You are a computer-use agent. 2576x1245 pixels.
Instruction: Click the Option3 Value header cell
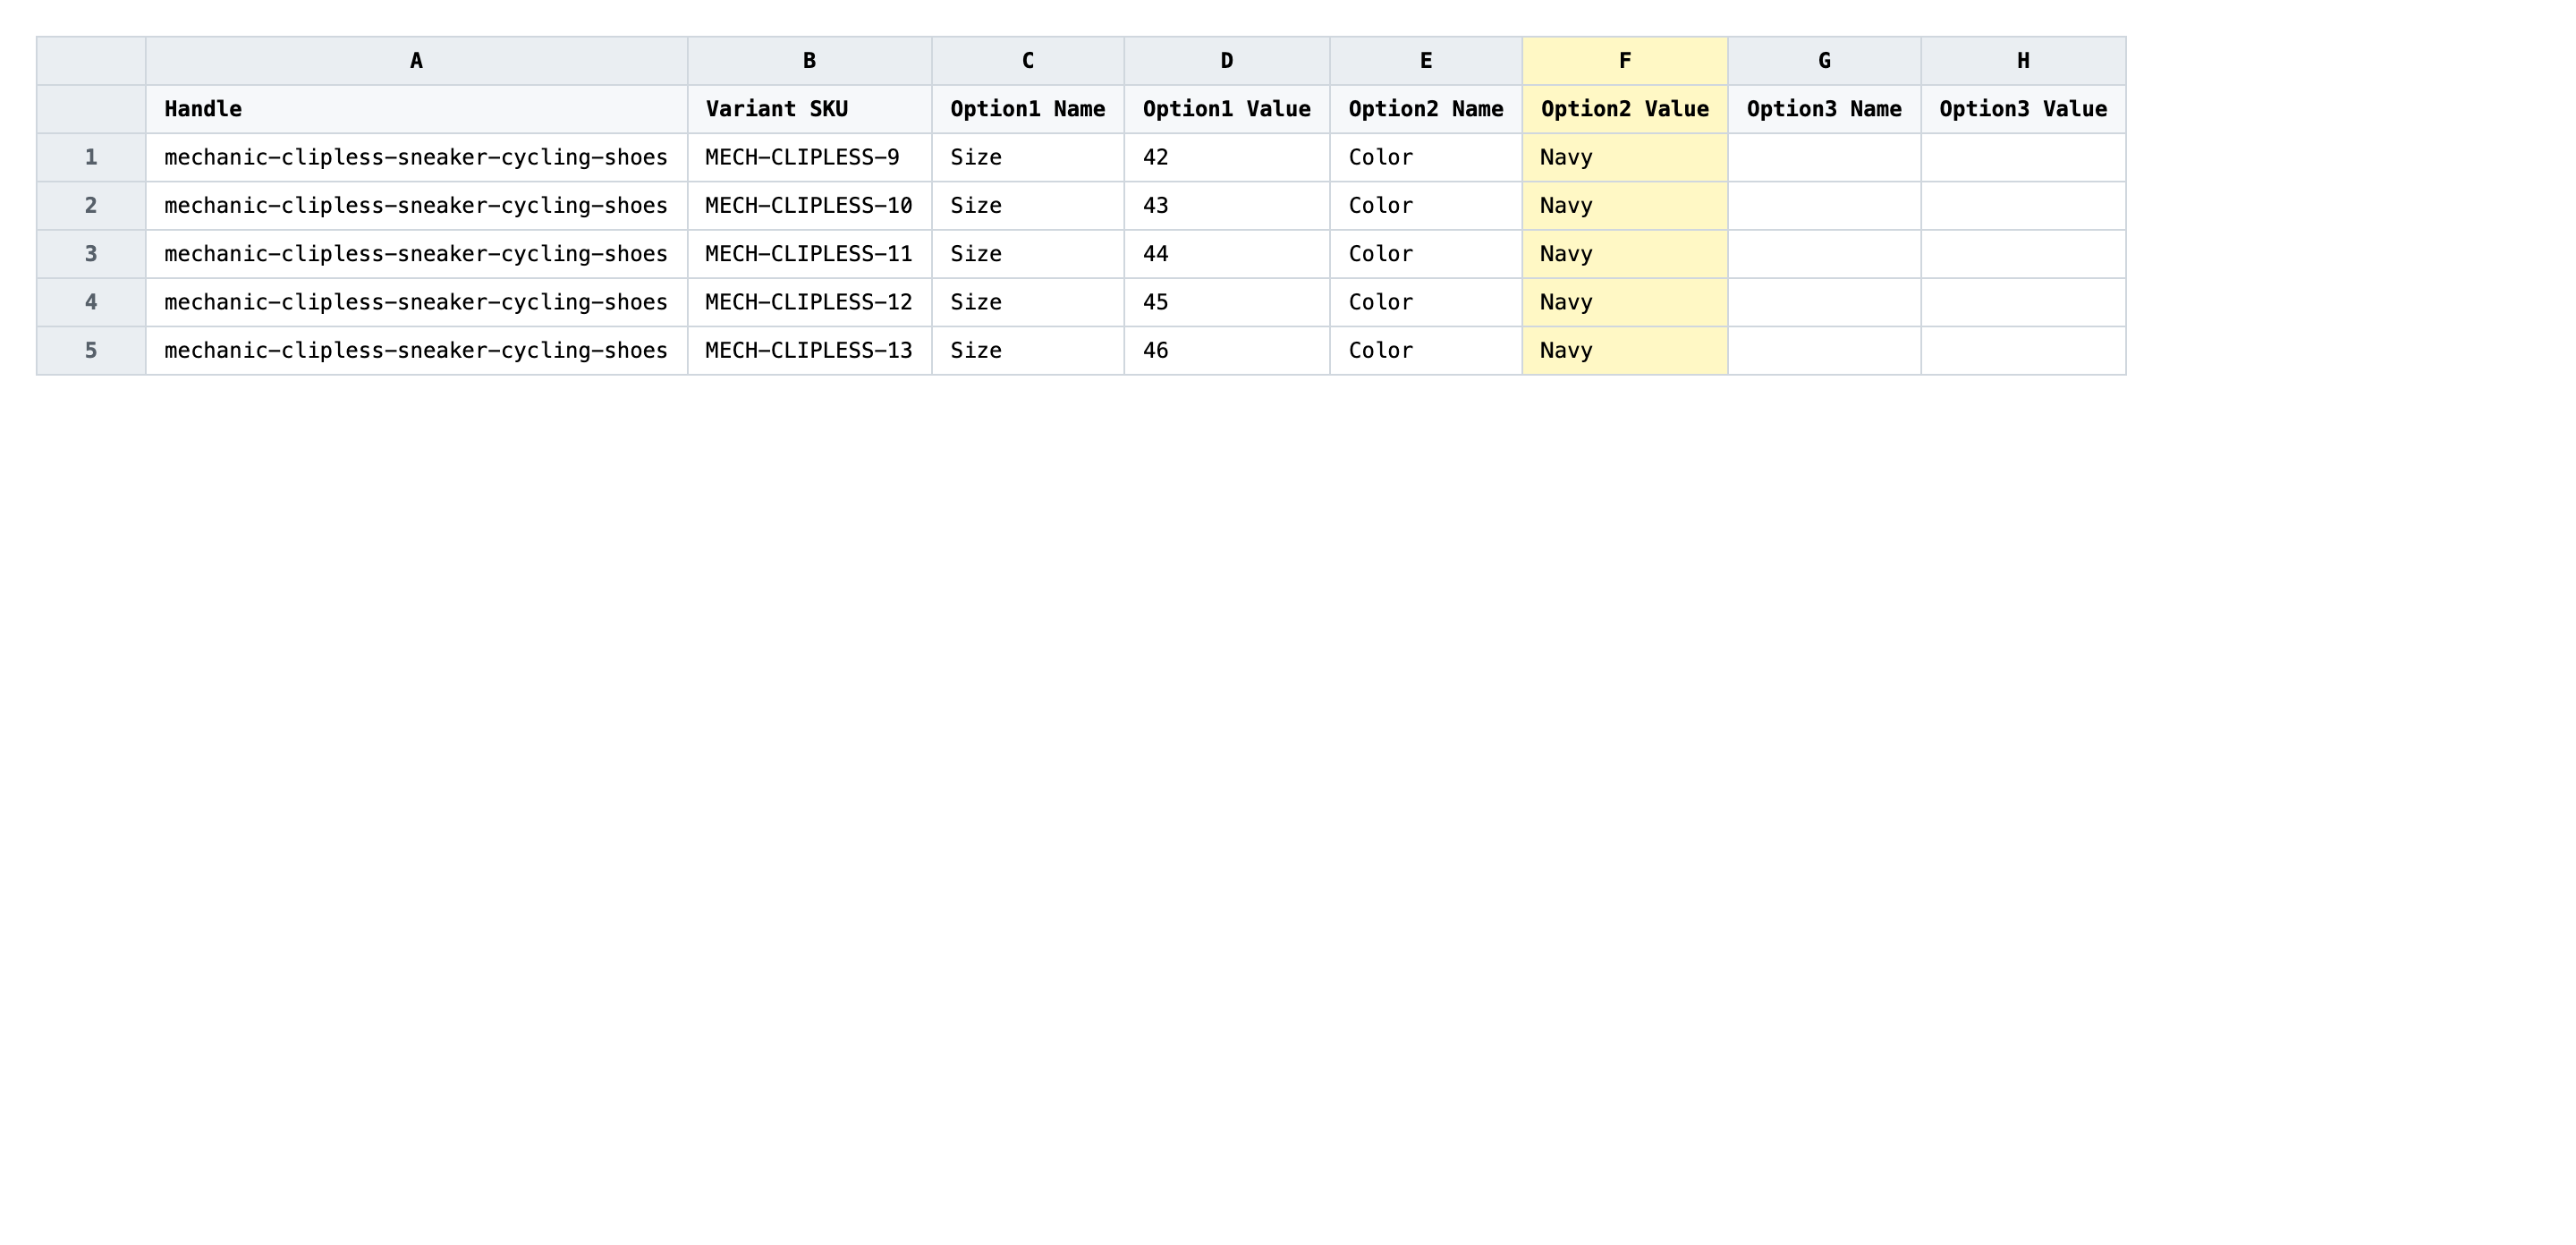click(2023, 109)
